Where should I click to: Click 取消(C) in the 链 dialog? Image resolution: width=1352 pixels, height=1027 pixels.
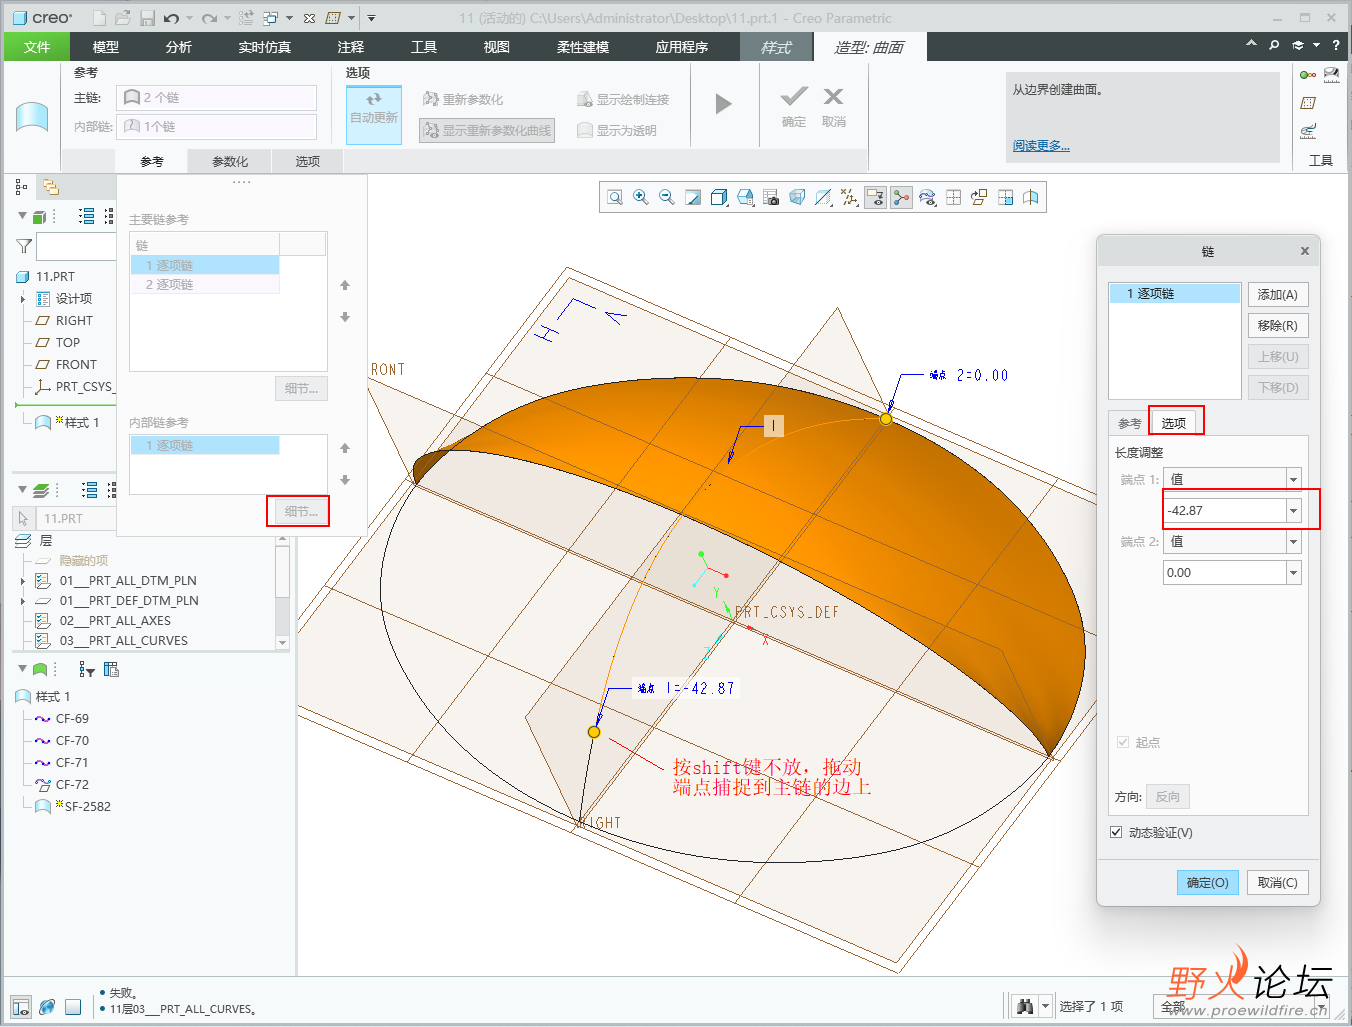pos(1278,882)
